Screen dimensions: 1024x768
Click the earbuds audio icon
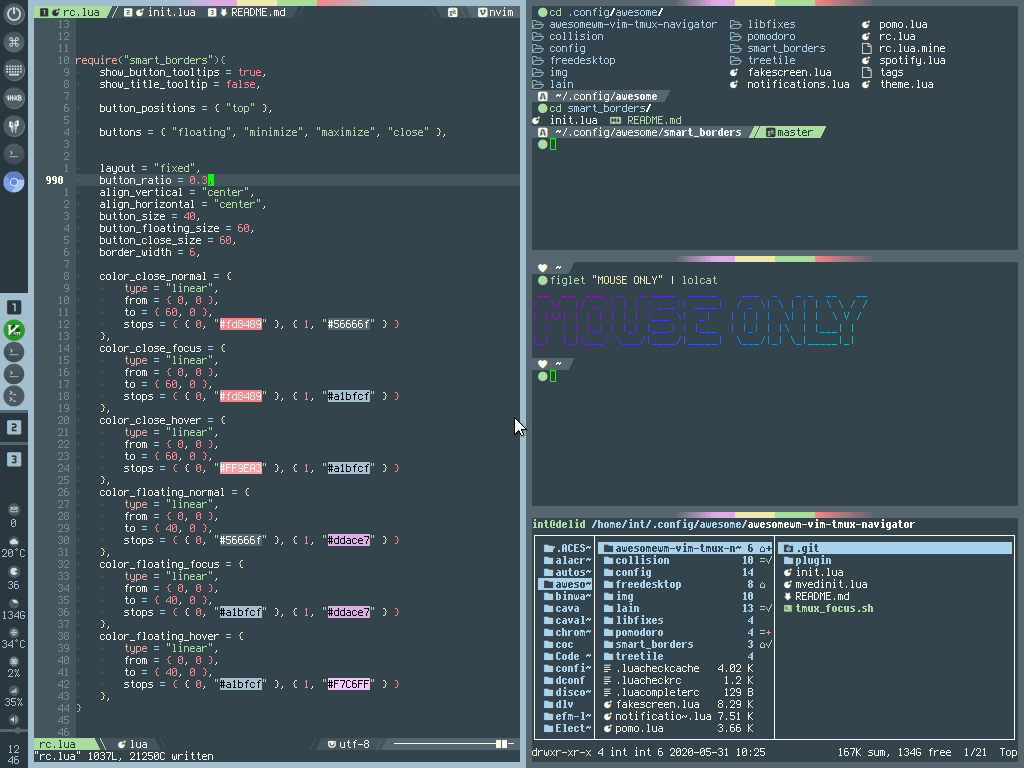coord(14,126)
